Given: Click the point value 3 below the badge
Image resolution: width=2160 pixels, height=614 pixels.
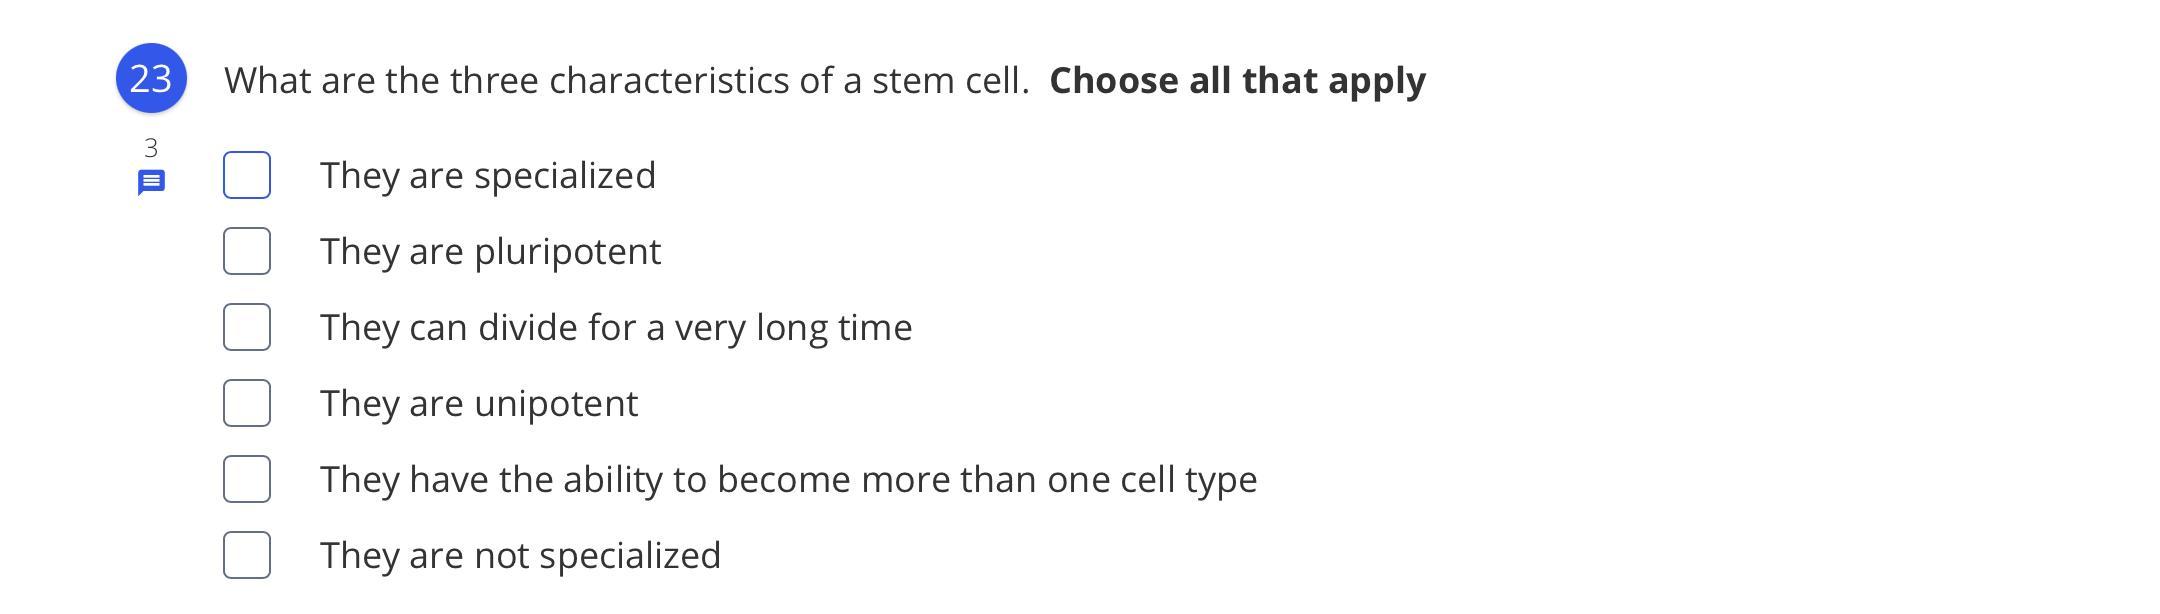Looking at the screenshot, I should point(151,148).
